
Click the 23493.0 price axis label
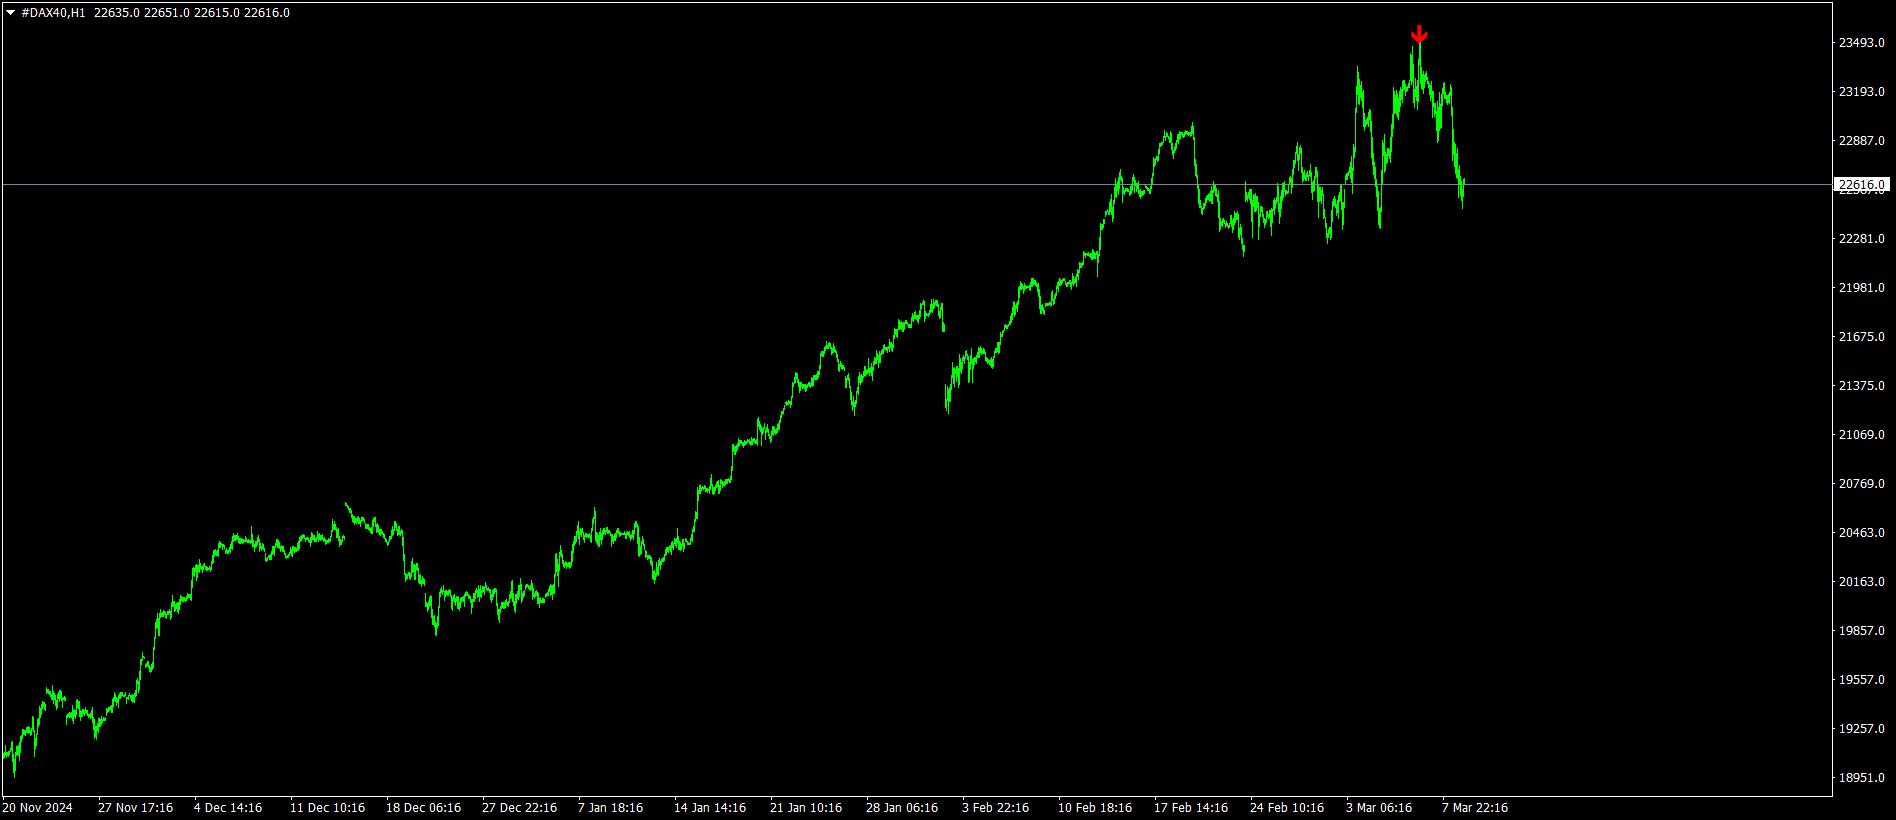1862,43
